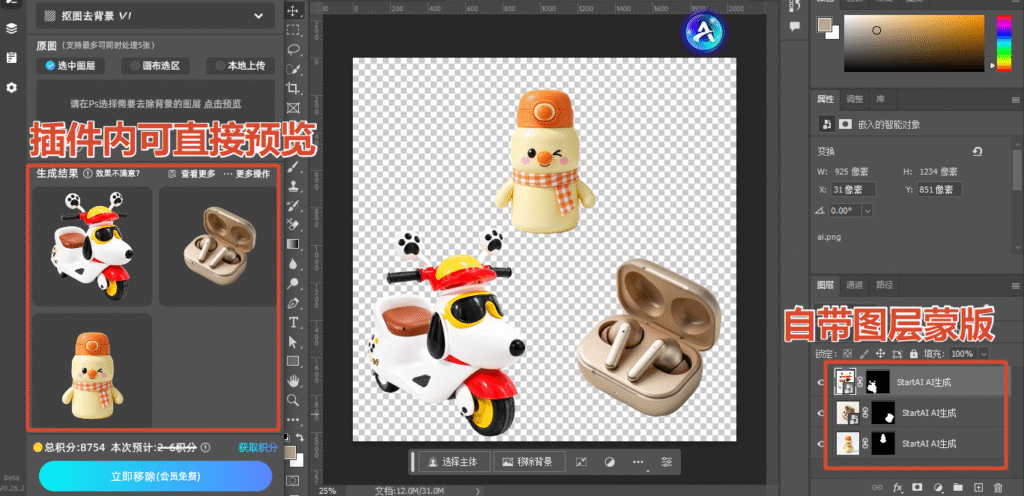Open the extra tools ellipsis in toolbar
The height and width of the screenshot is (496, 1024).
click(293, 419)
